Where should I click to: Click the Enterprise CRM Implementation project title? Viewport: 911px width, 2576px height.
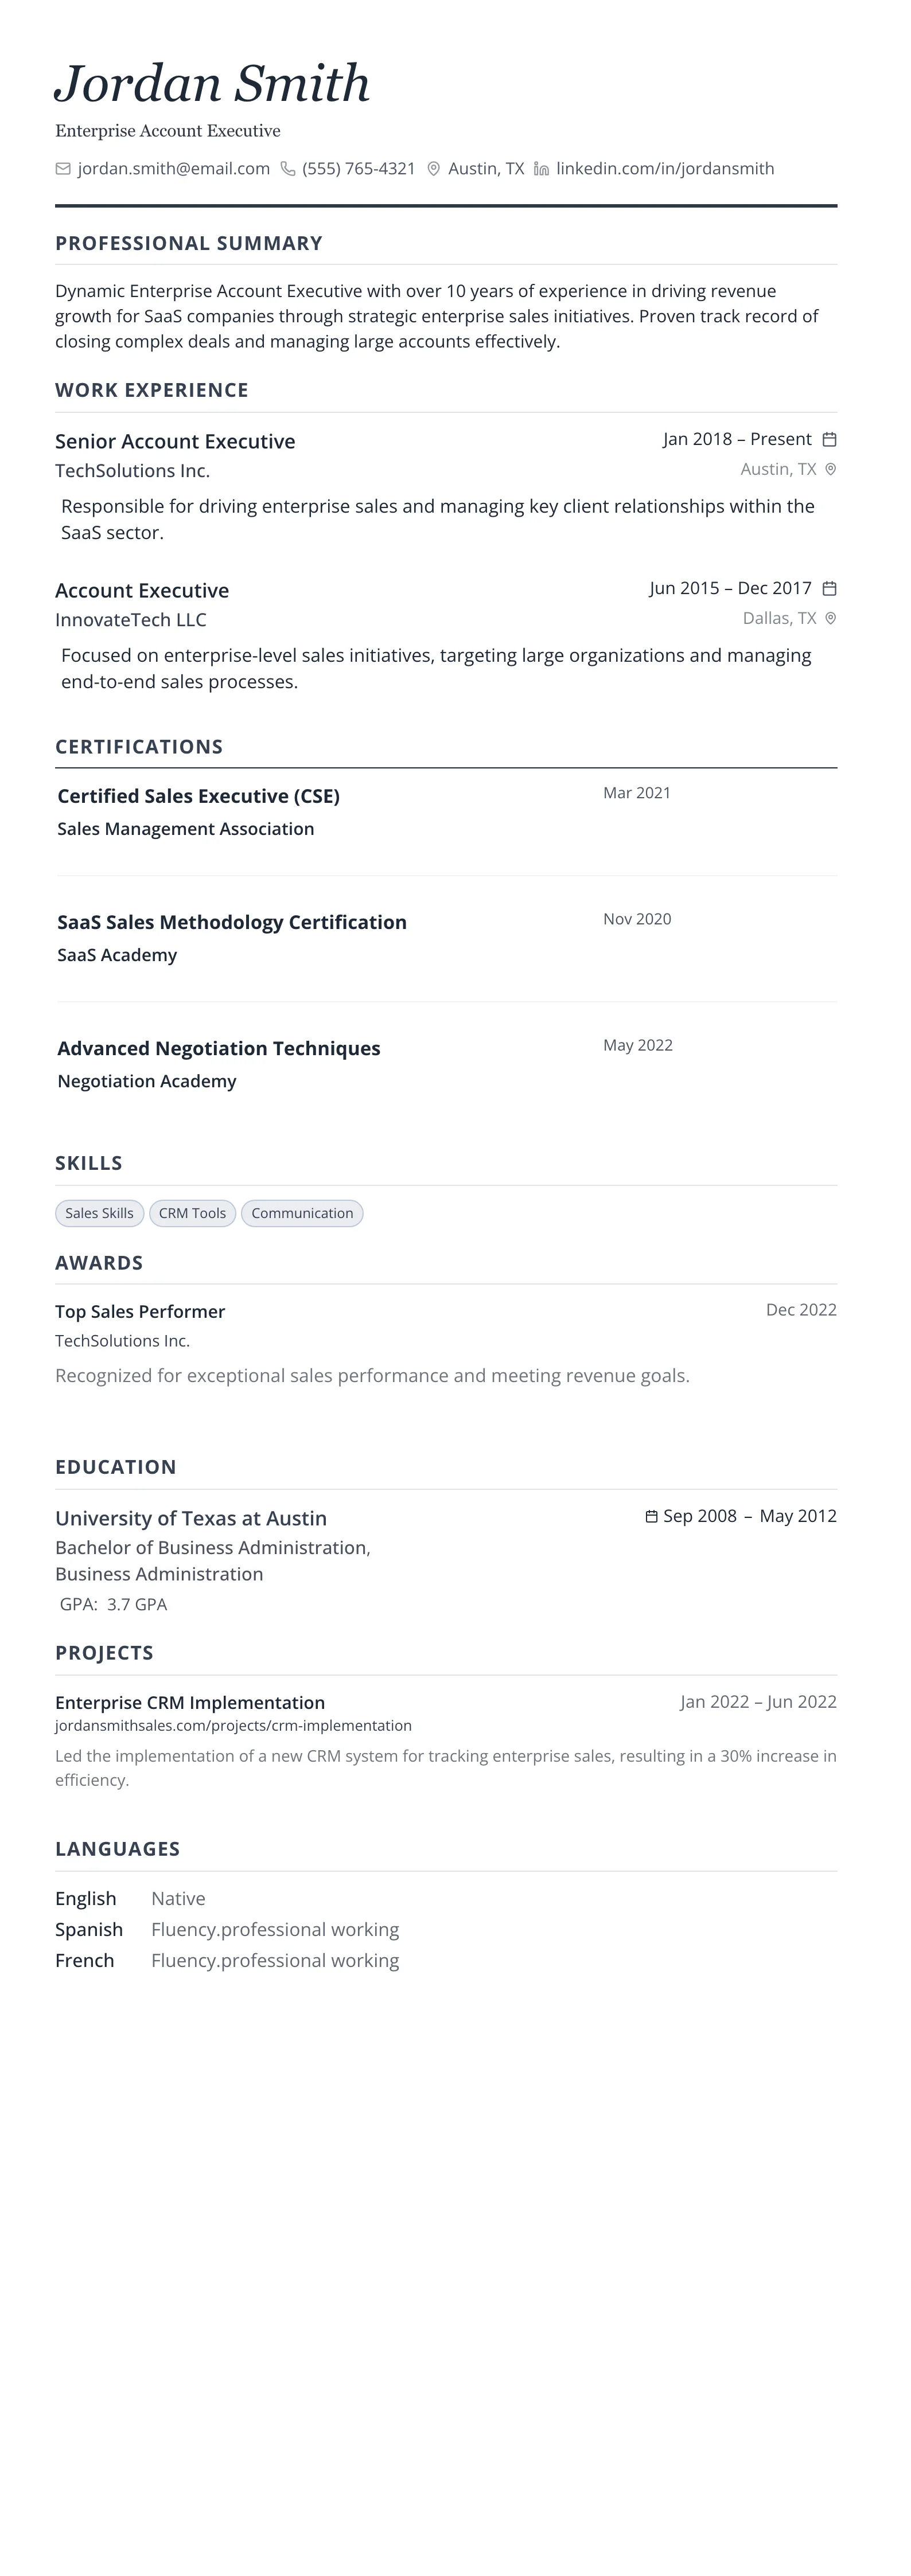190,1702
